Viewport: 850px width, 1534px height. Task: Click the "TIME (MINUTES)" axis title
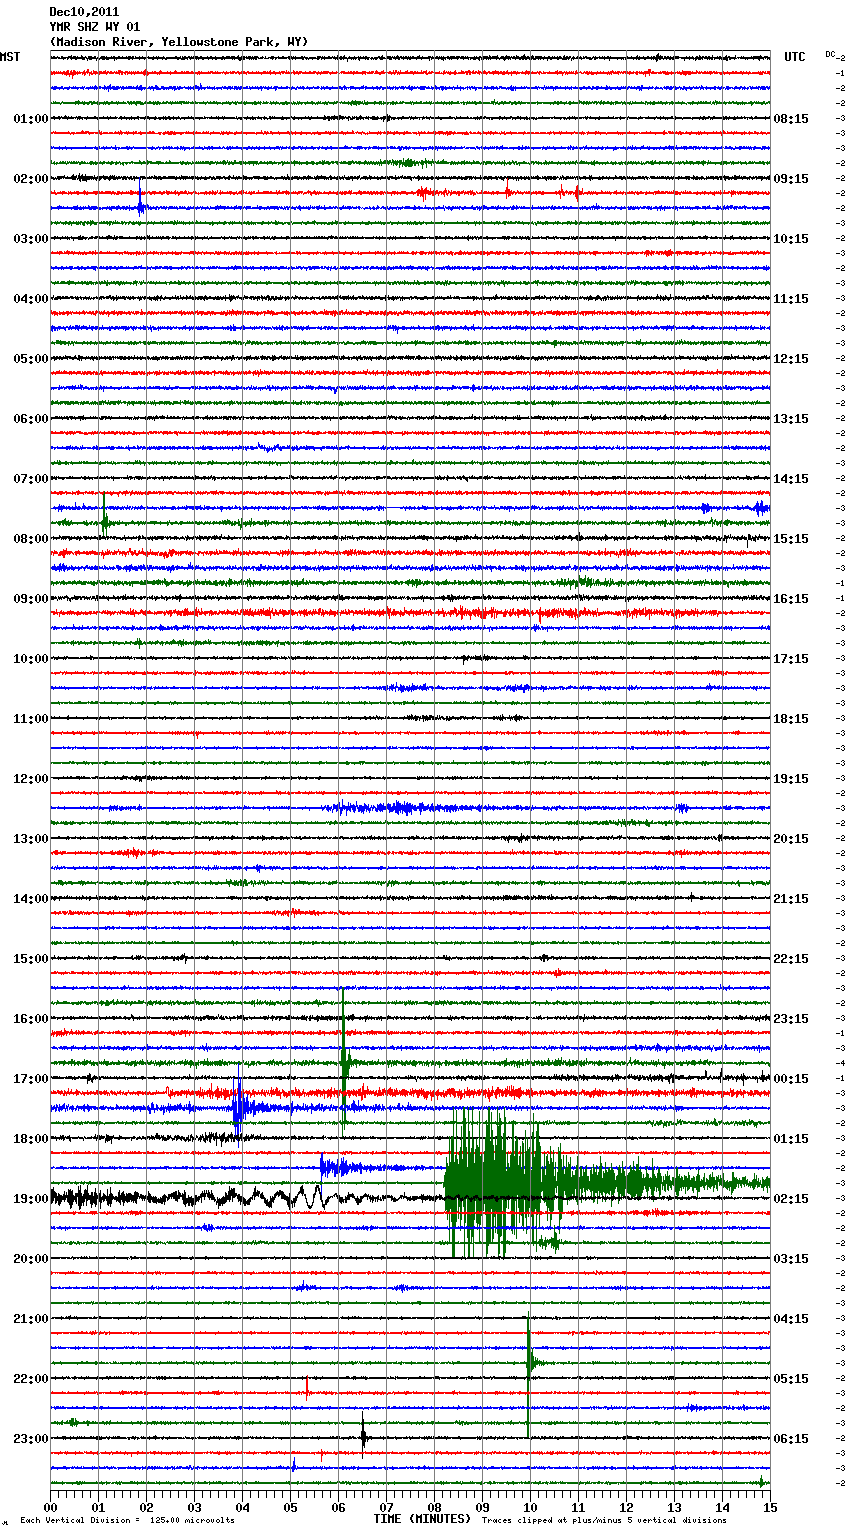(x=422, y=1519)
